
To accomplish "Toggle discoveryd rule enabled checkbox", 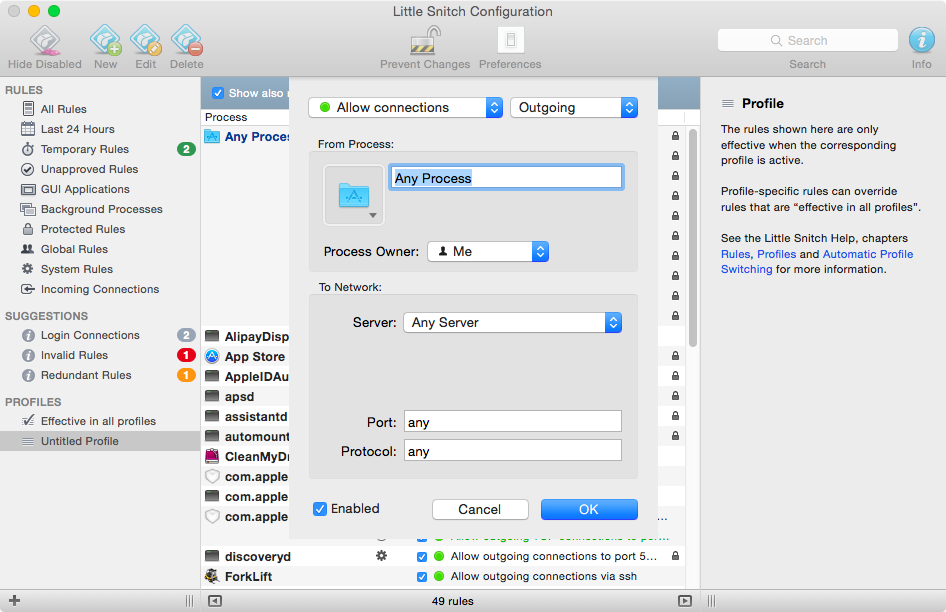I will pyautogui.click(x=422, y=556).
